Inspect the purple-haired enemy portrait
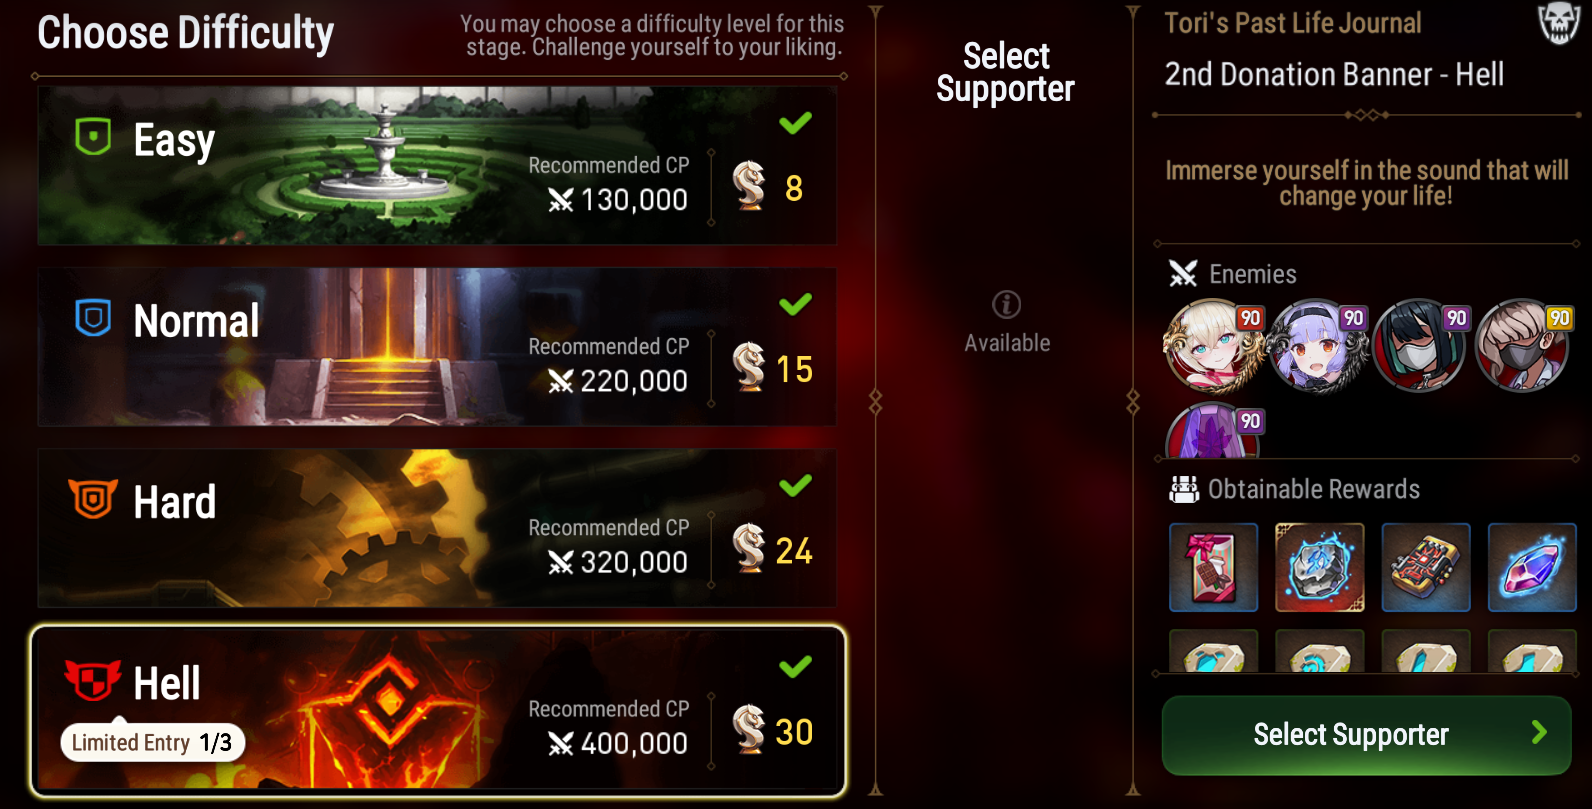 1318,345
